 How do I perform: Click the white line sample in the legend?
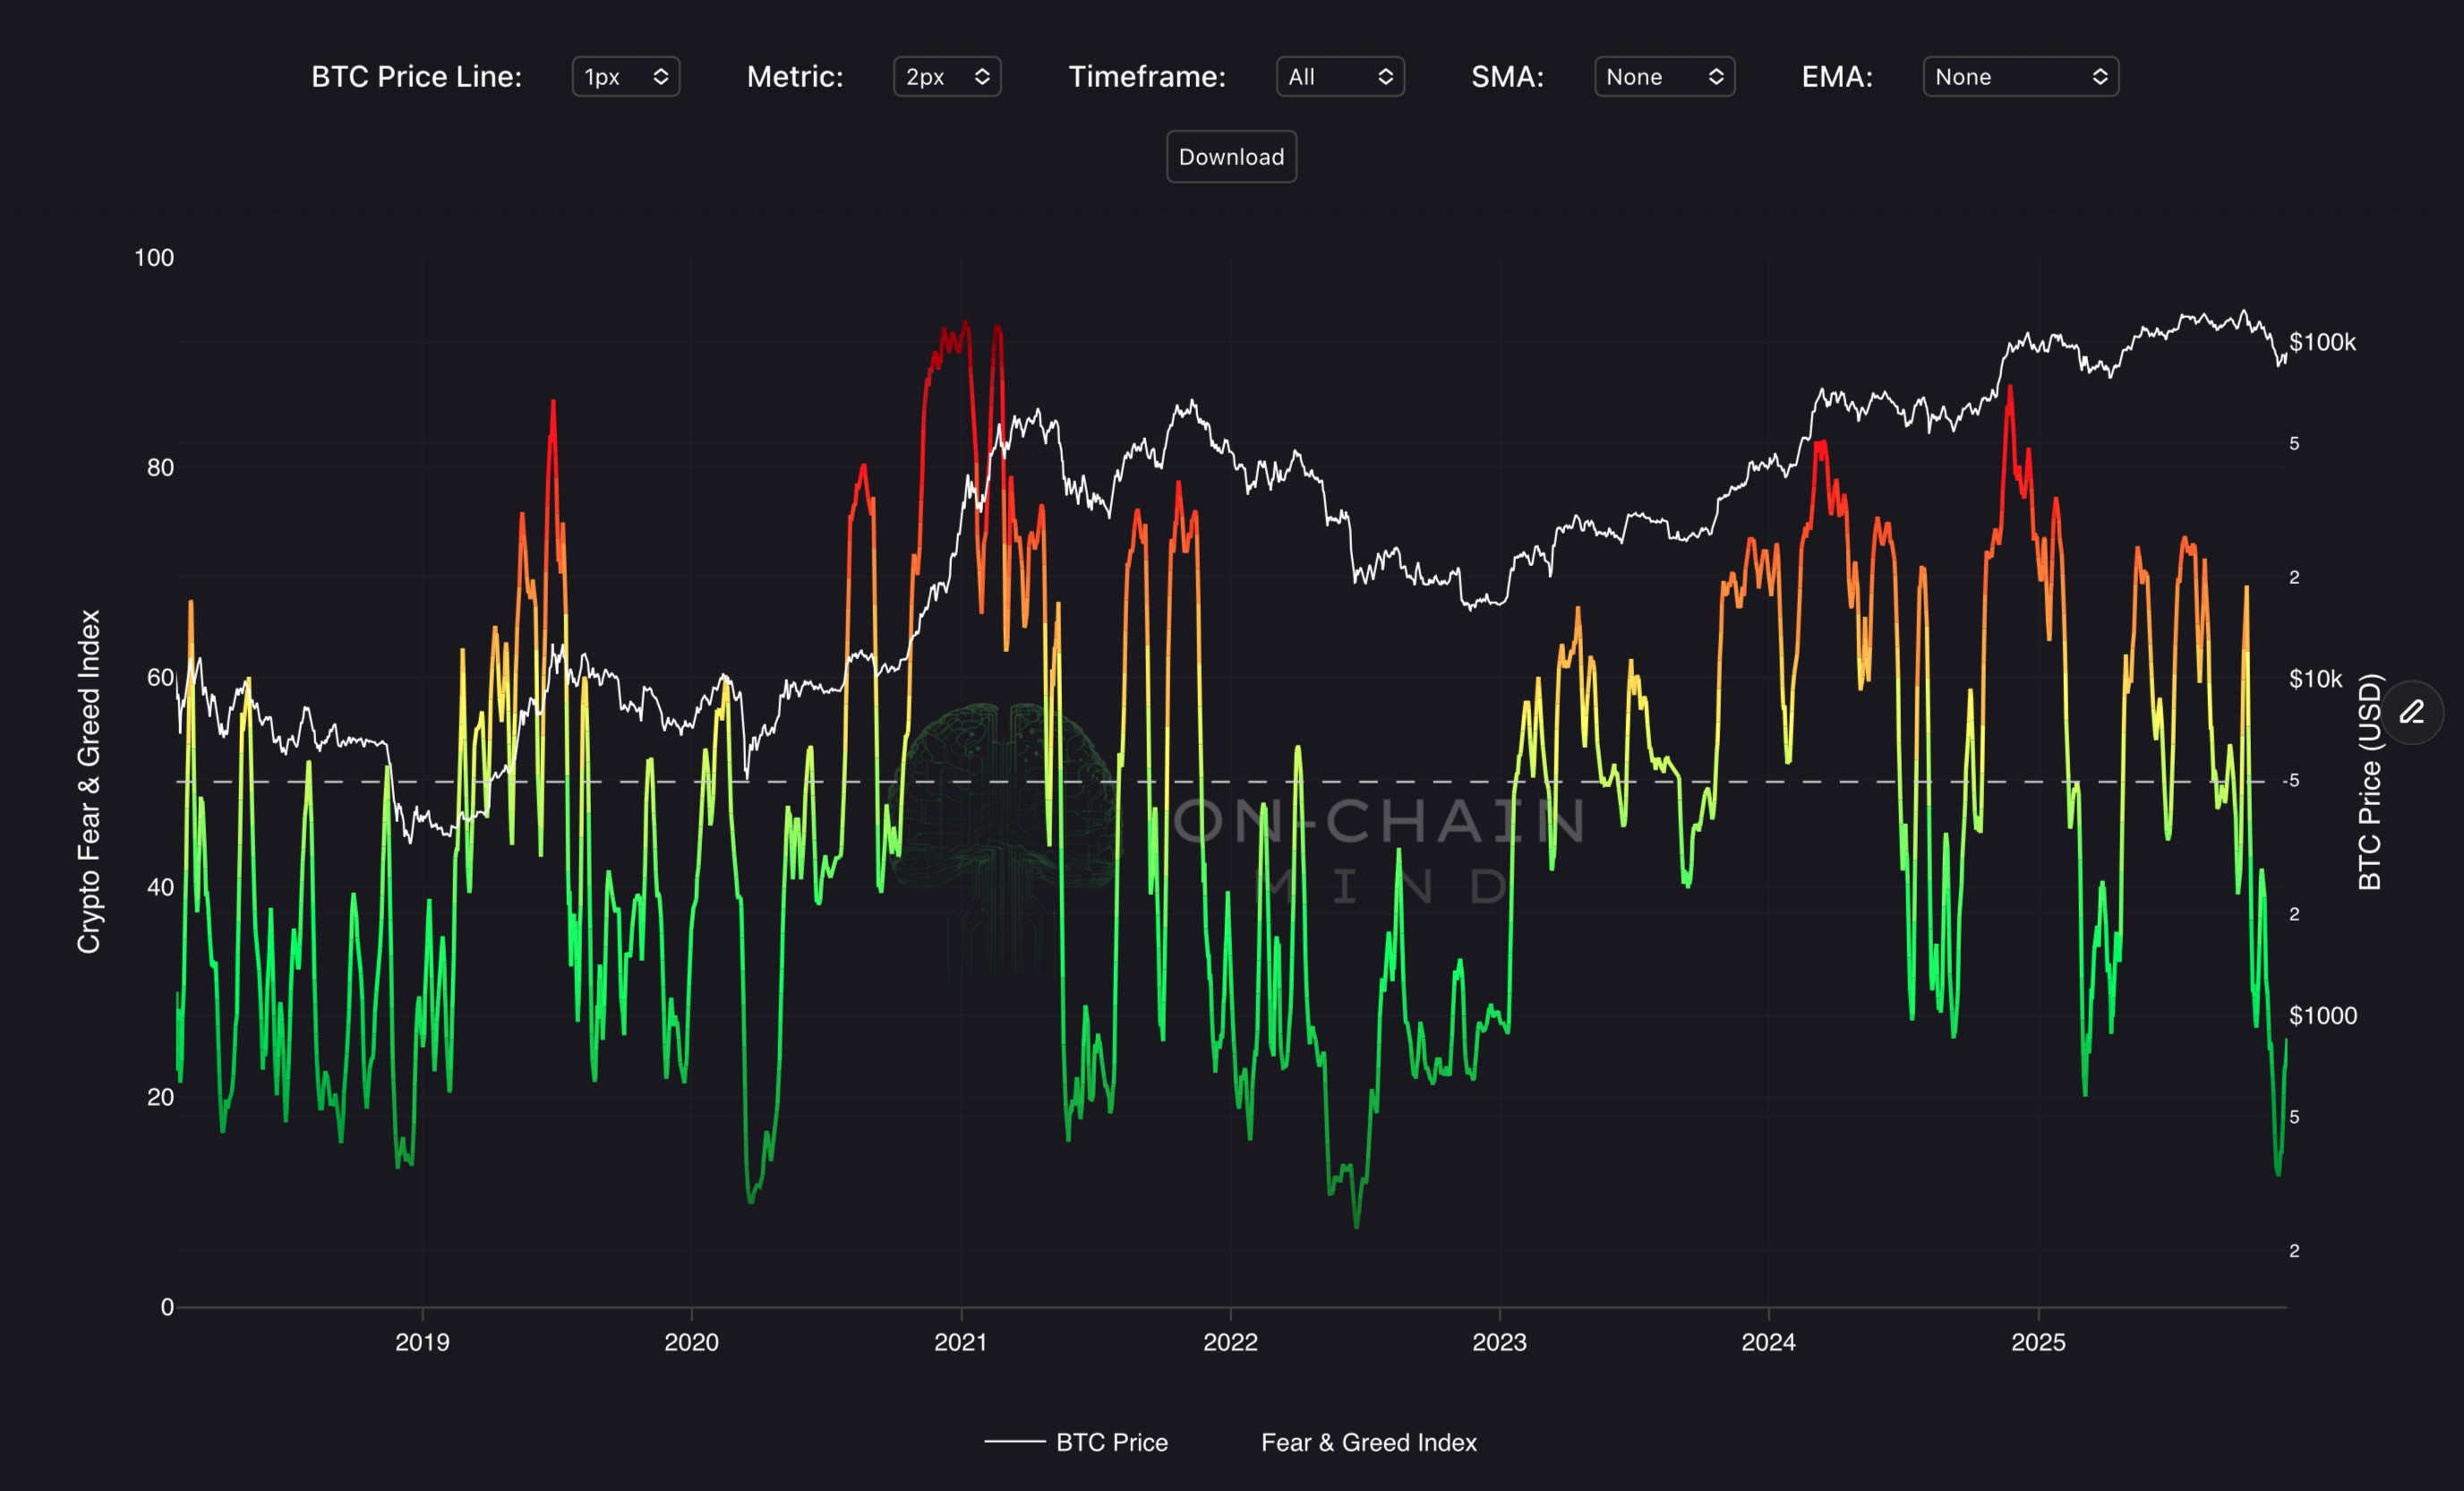point(1015,1441)
